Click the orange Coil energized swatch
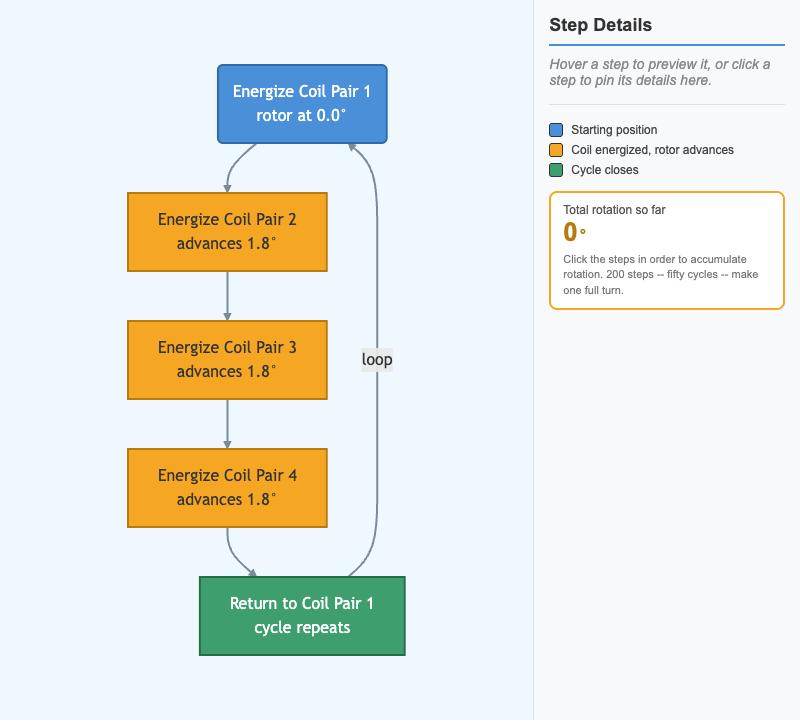 (556, 150)
